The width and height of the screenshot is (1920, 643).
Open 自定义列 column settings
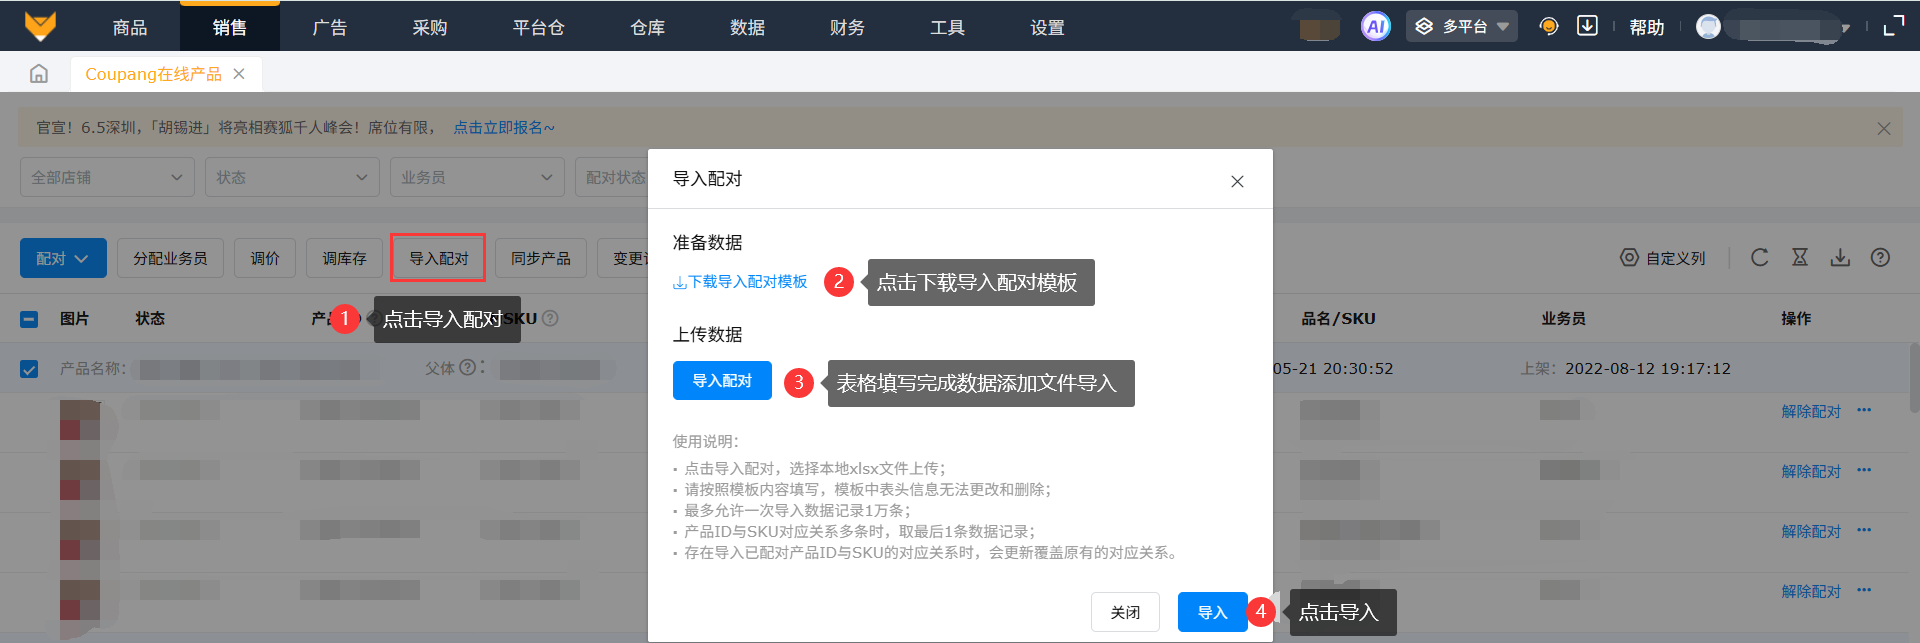point(1663,258)
